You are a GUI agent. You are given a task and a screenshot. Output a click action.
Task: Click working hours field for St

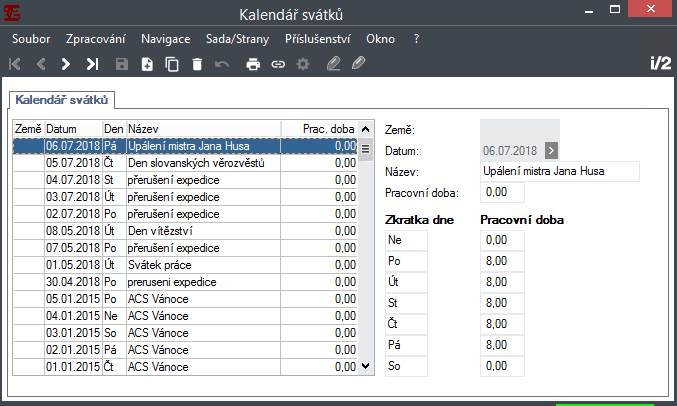click(502, 303)
